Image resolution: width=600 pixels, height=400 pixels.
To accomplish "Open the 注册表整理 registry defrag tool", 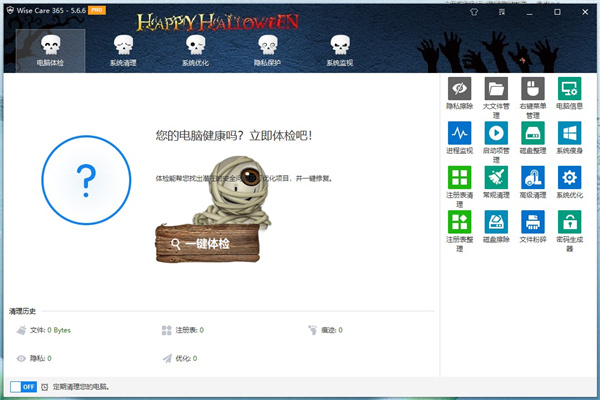I will click(x=460, y=222).
